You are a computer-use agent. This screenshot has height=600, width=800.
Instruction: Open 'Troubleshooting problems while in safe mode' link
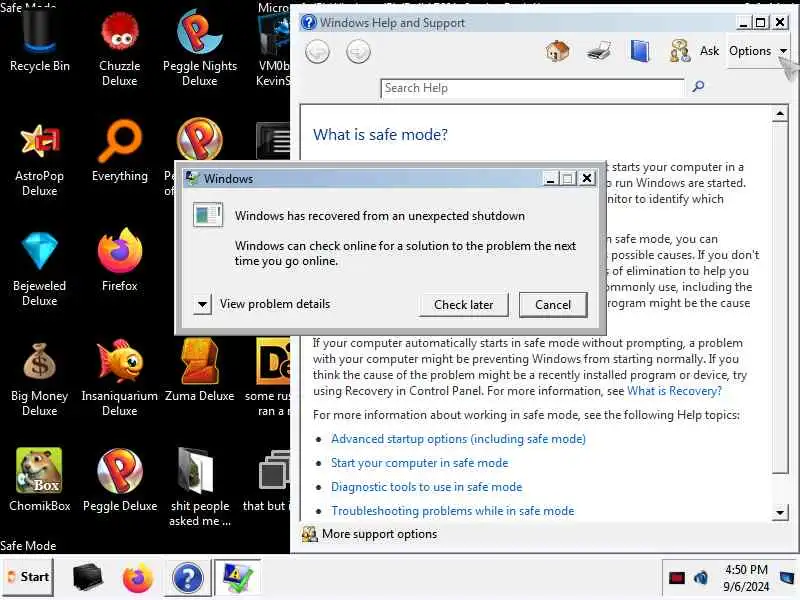coord(453,511)
